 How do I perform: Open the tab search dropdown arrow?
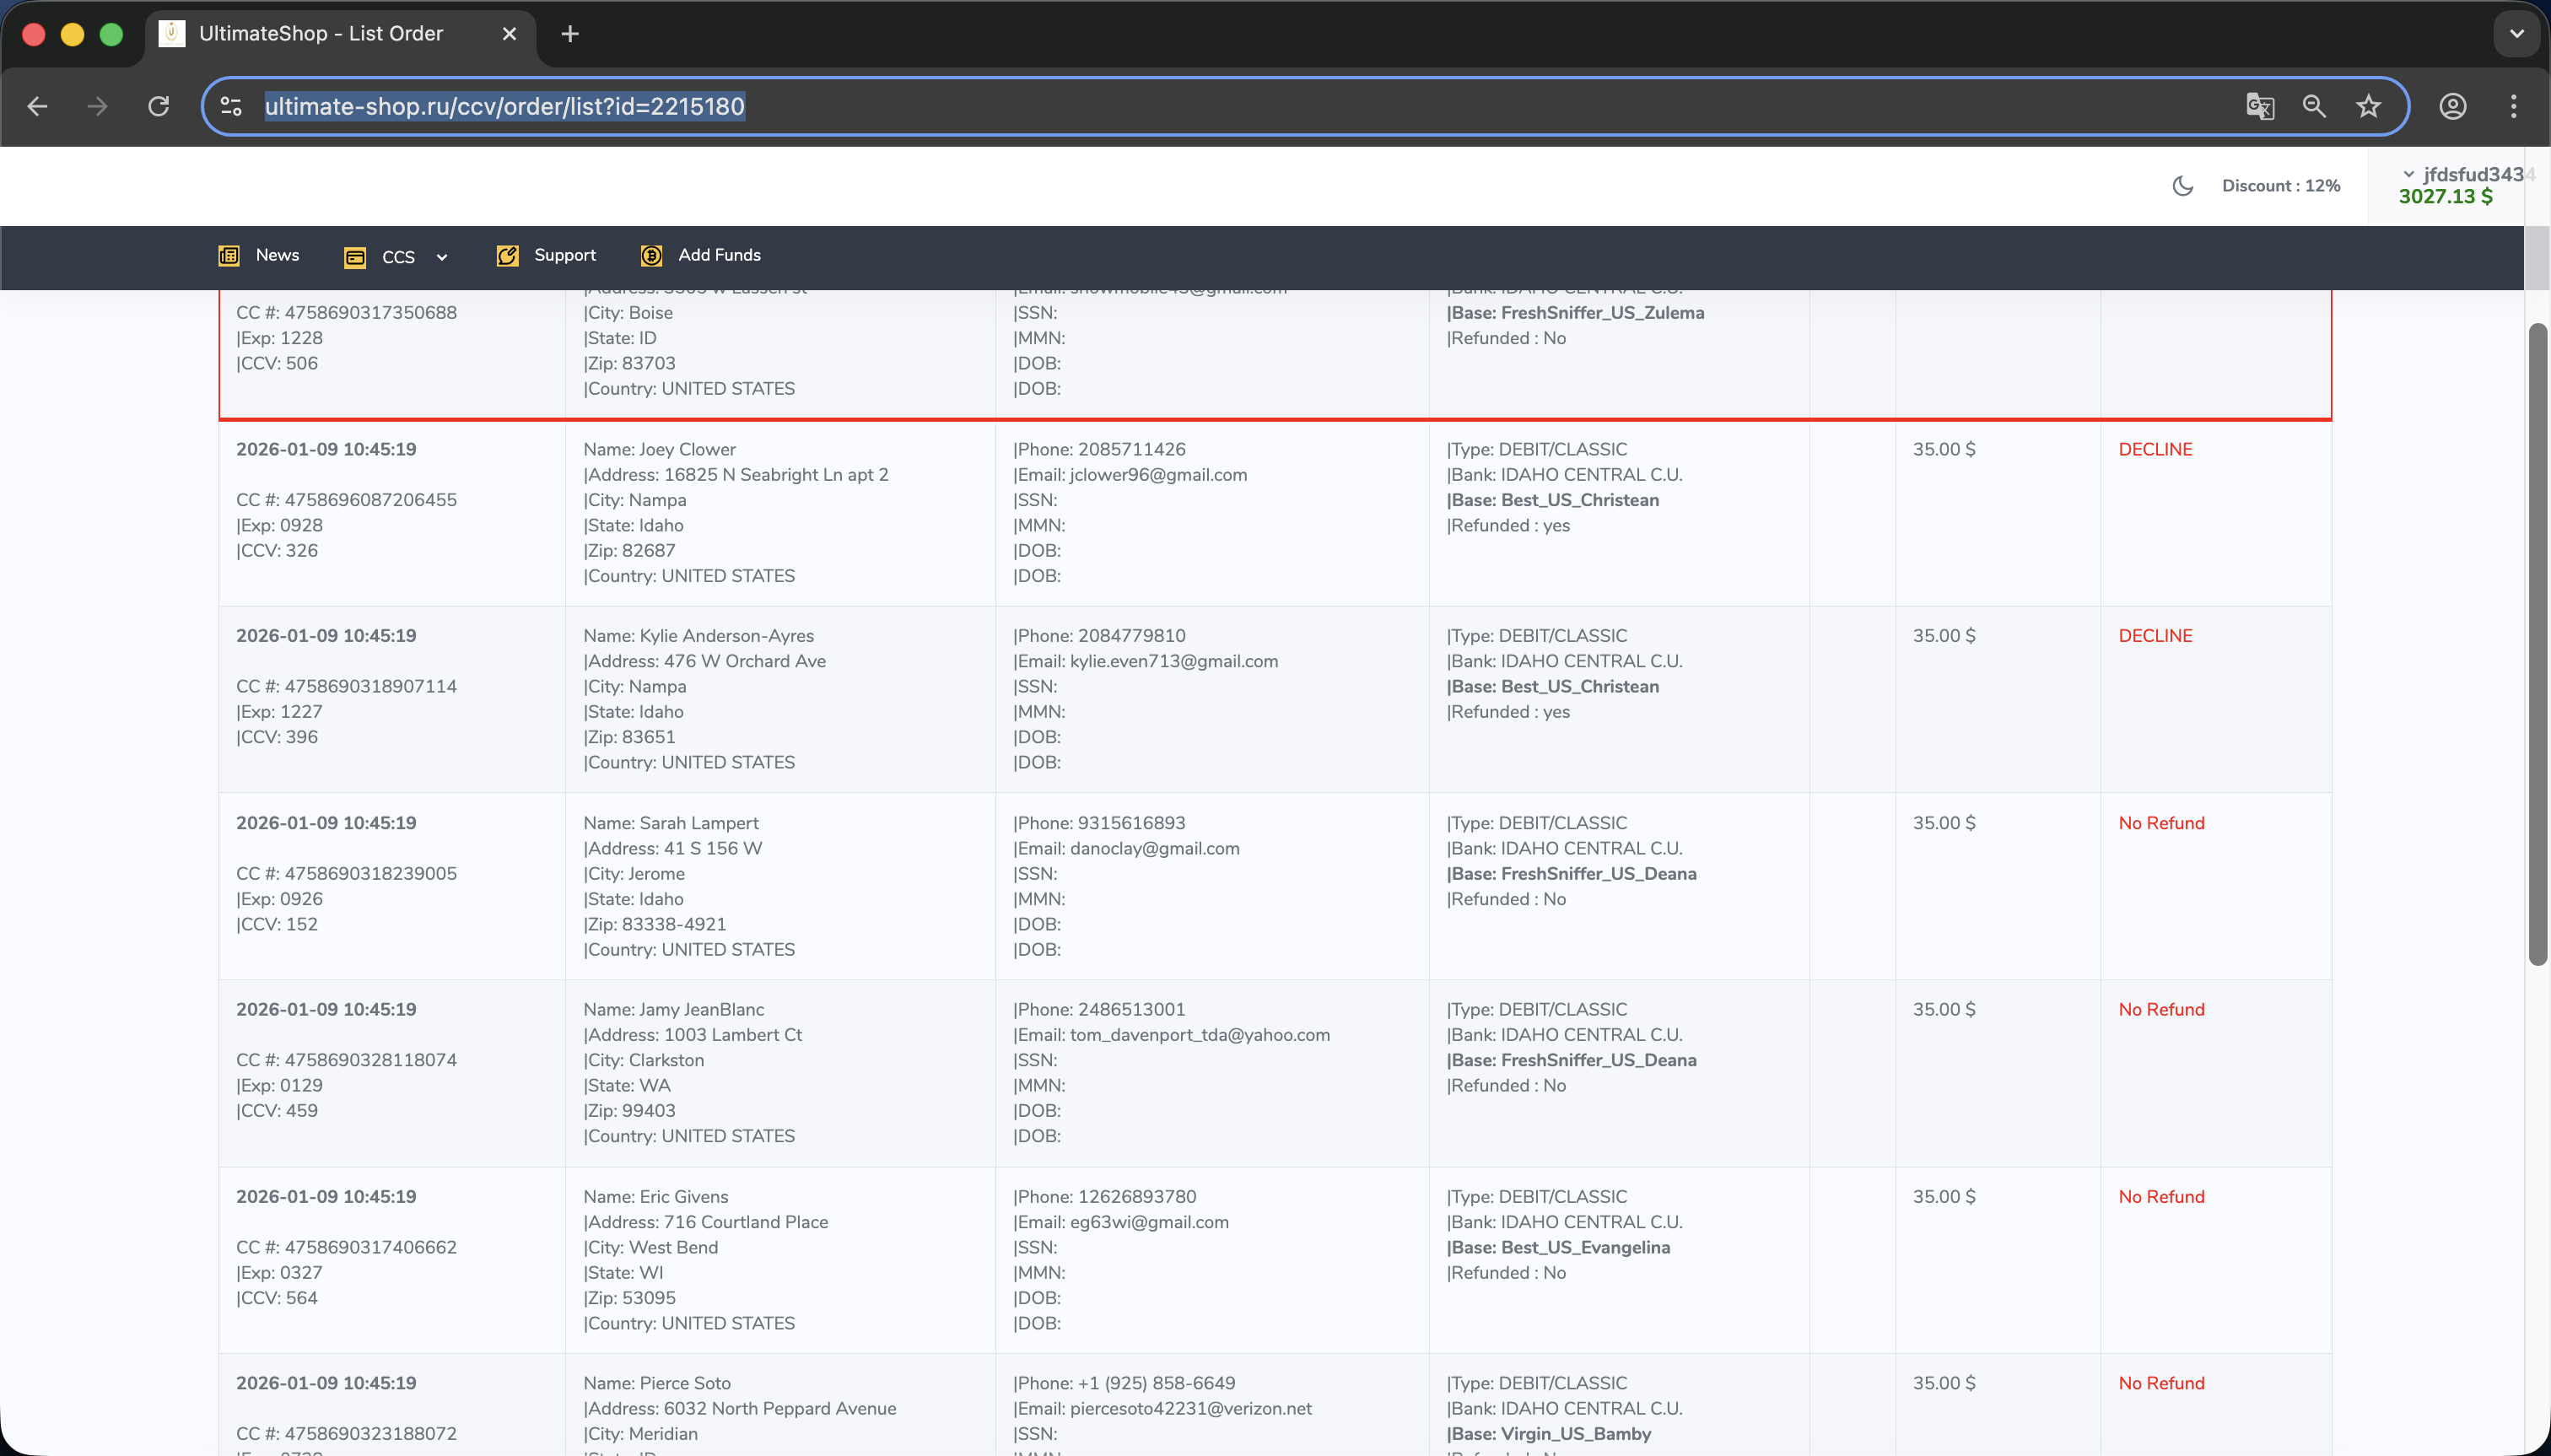click(2516, 34)
